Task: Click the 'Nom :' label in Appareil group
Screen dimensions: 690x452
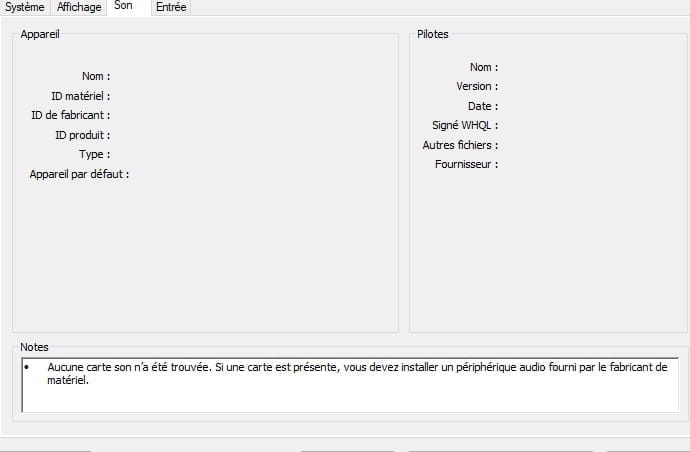Action: click(96, 76)
